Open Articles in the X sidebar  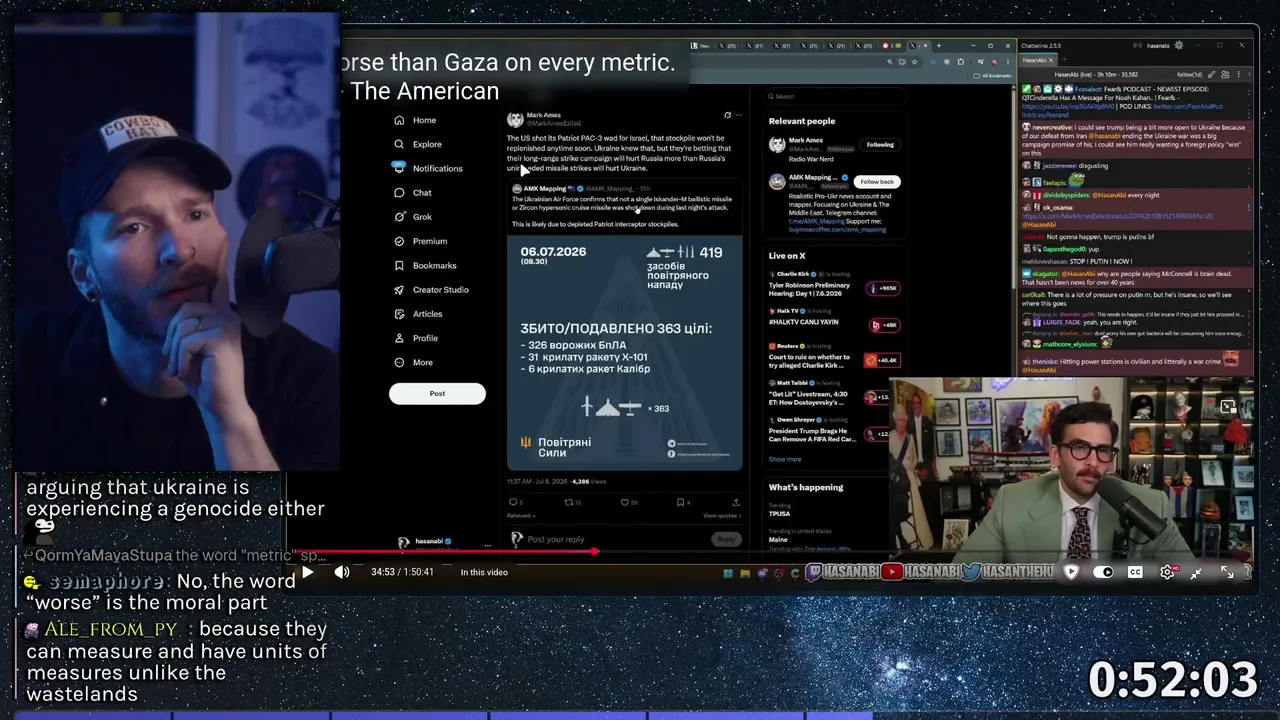(x=417, y=314)
